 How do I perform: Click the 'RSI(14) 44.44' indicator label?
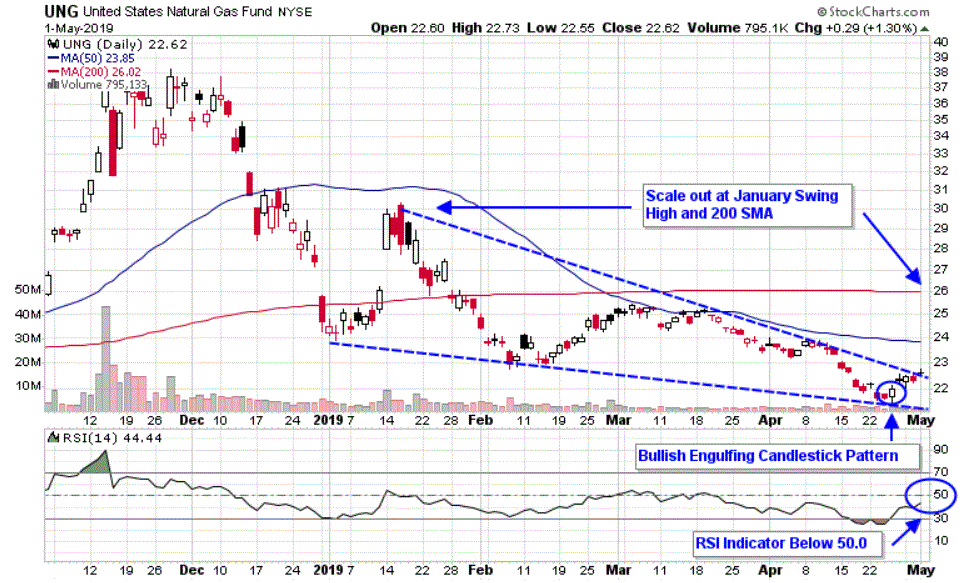[113, 438]
